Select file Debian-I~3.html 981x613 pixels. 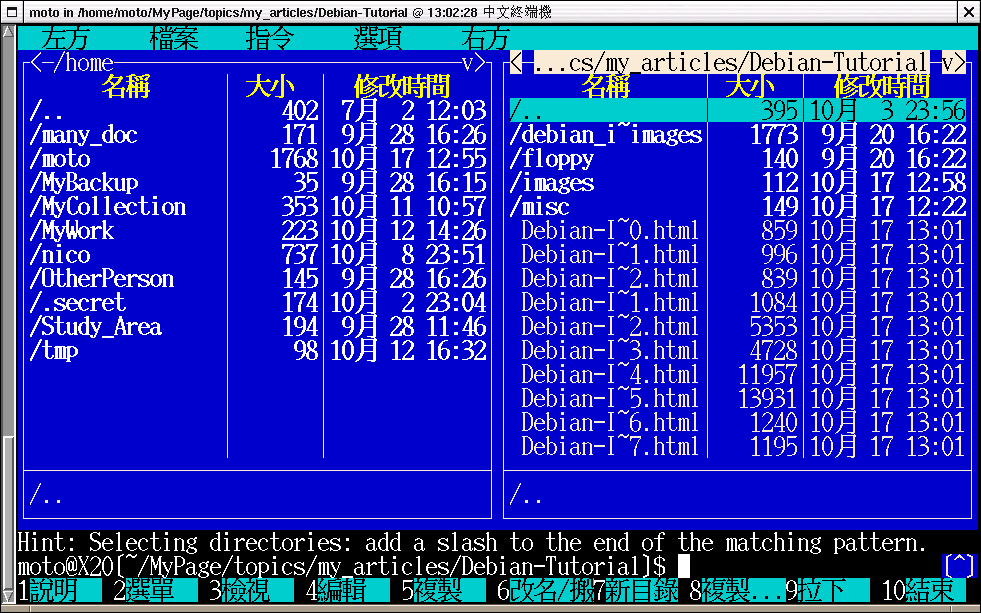(x=738, y=350)
